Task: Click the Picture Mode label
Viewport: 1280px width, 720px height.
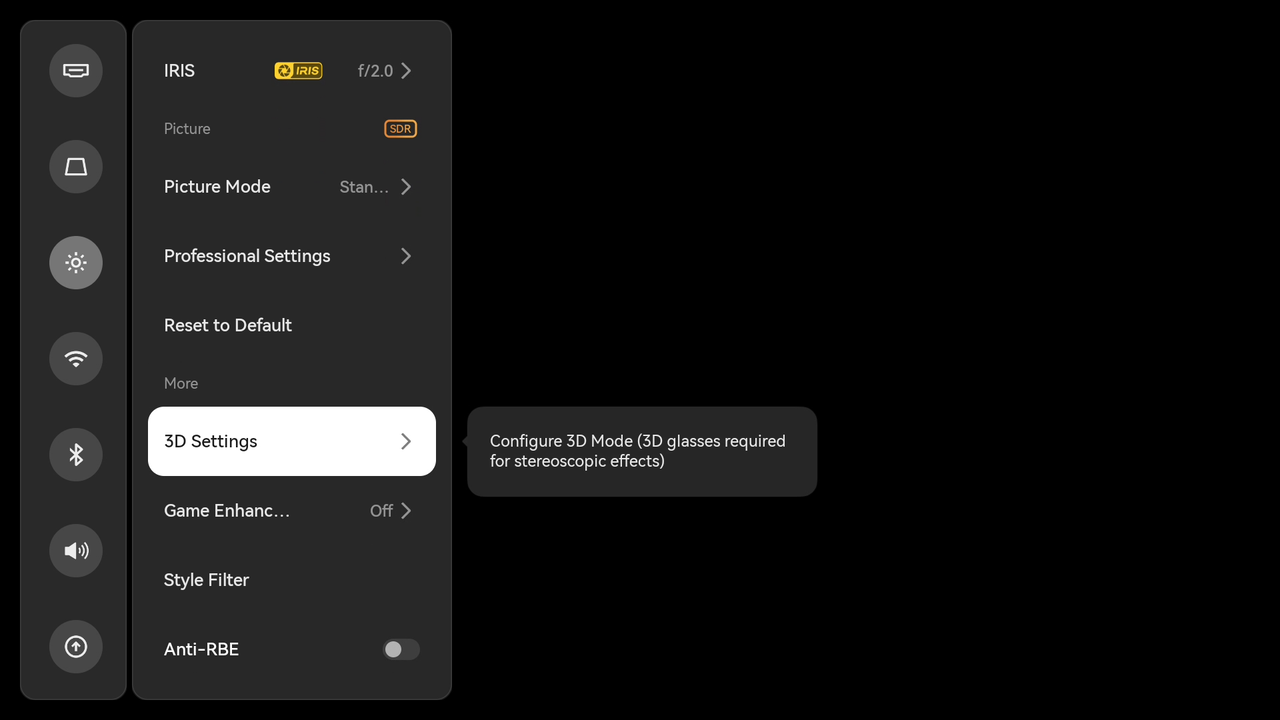Action: coord(217,187)
